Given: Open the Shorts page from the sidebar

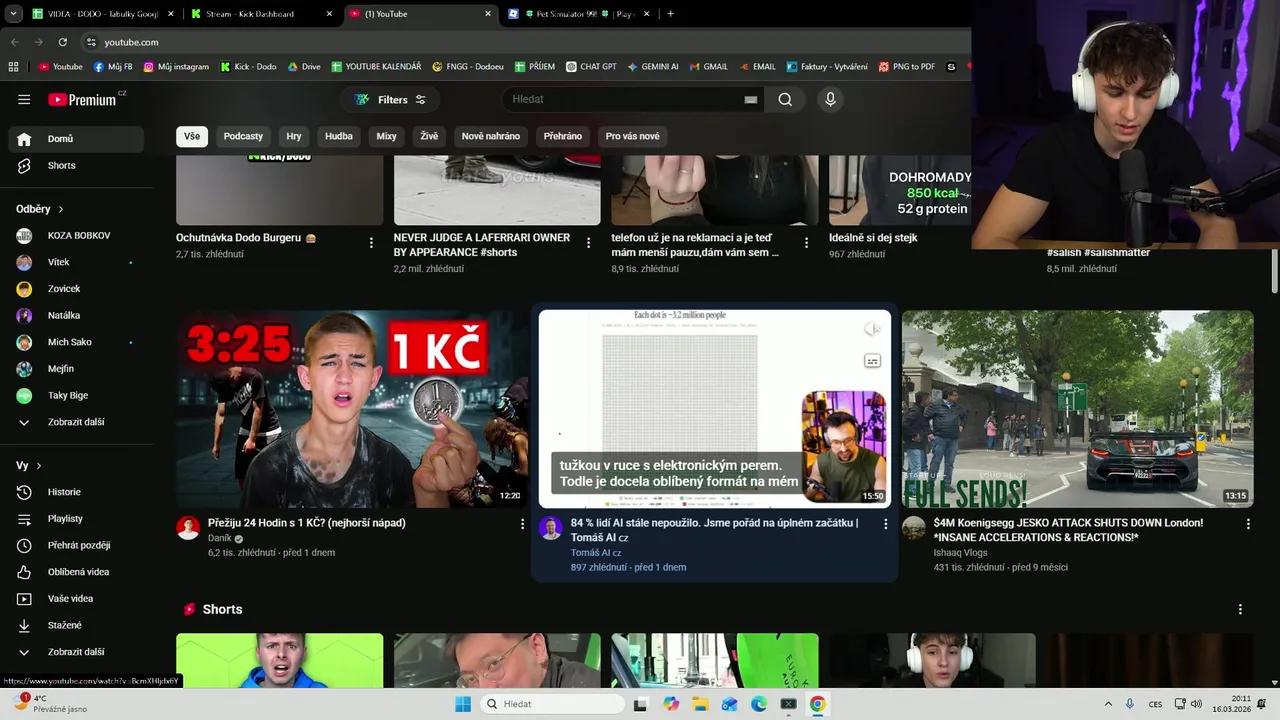Looking at the screenshot, I should pyautogui.click(x=76, y=165).
